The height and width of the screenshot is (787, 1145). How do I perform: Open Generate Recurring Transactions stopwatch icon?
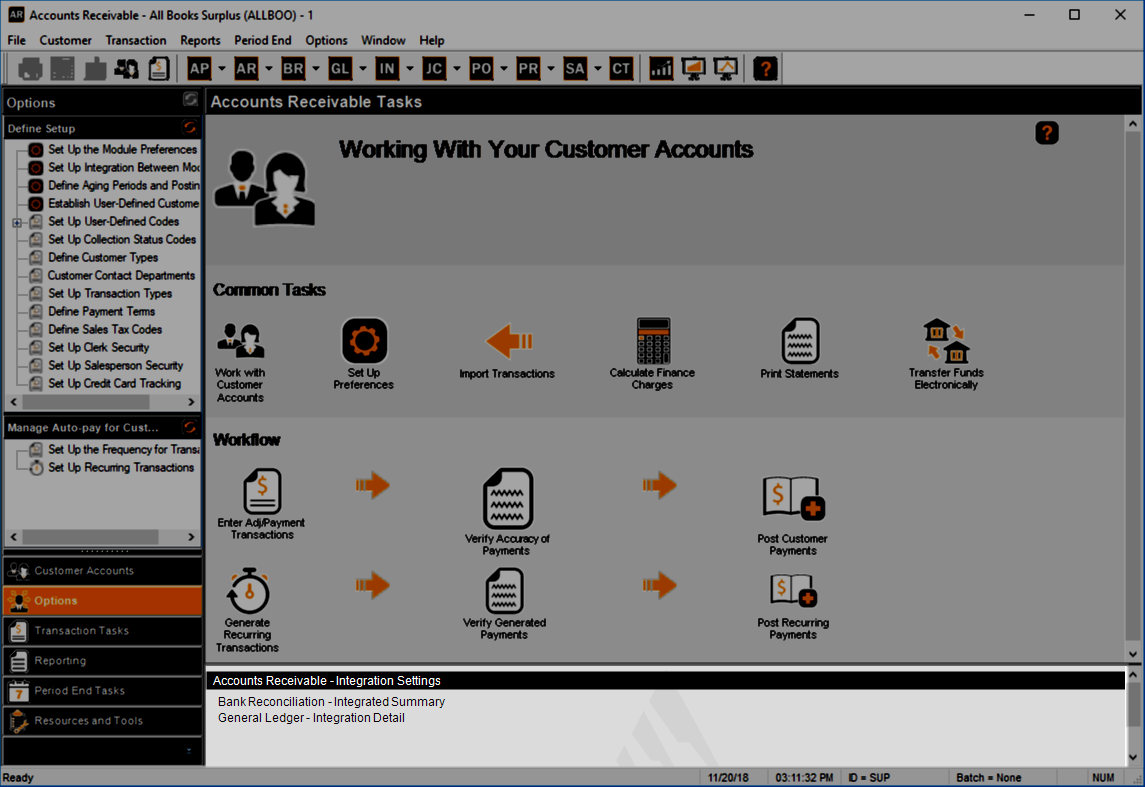[x=248, y=591]
